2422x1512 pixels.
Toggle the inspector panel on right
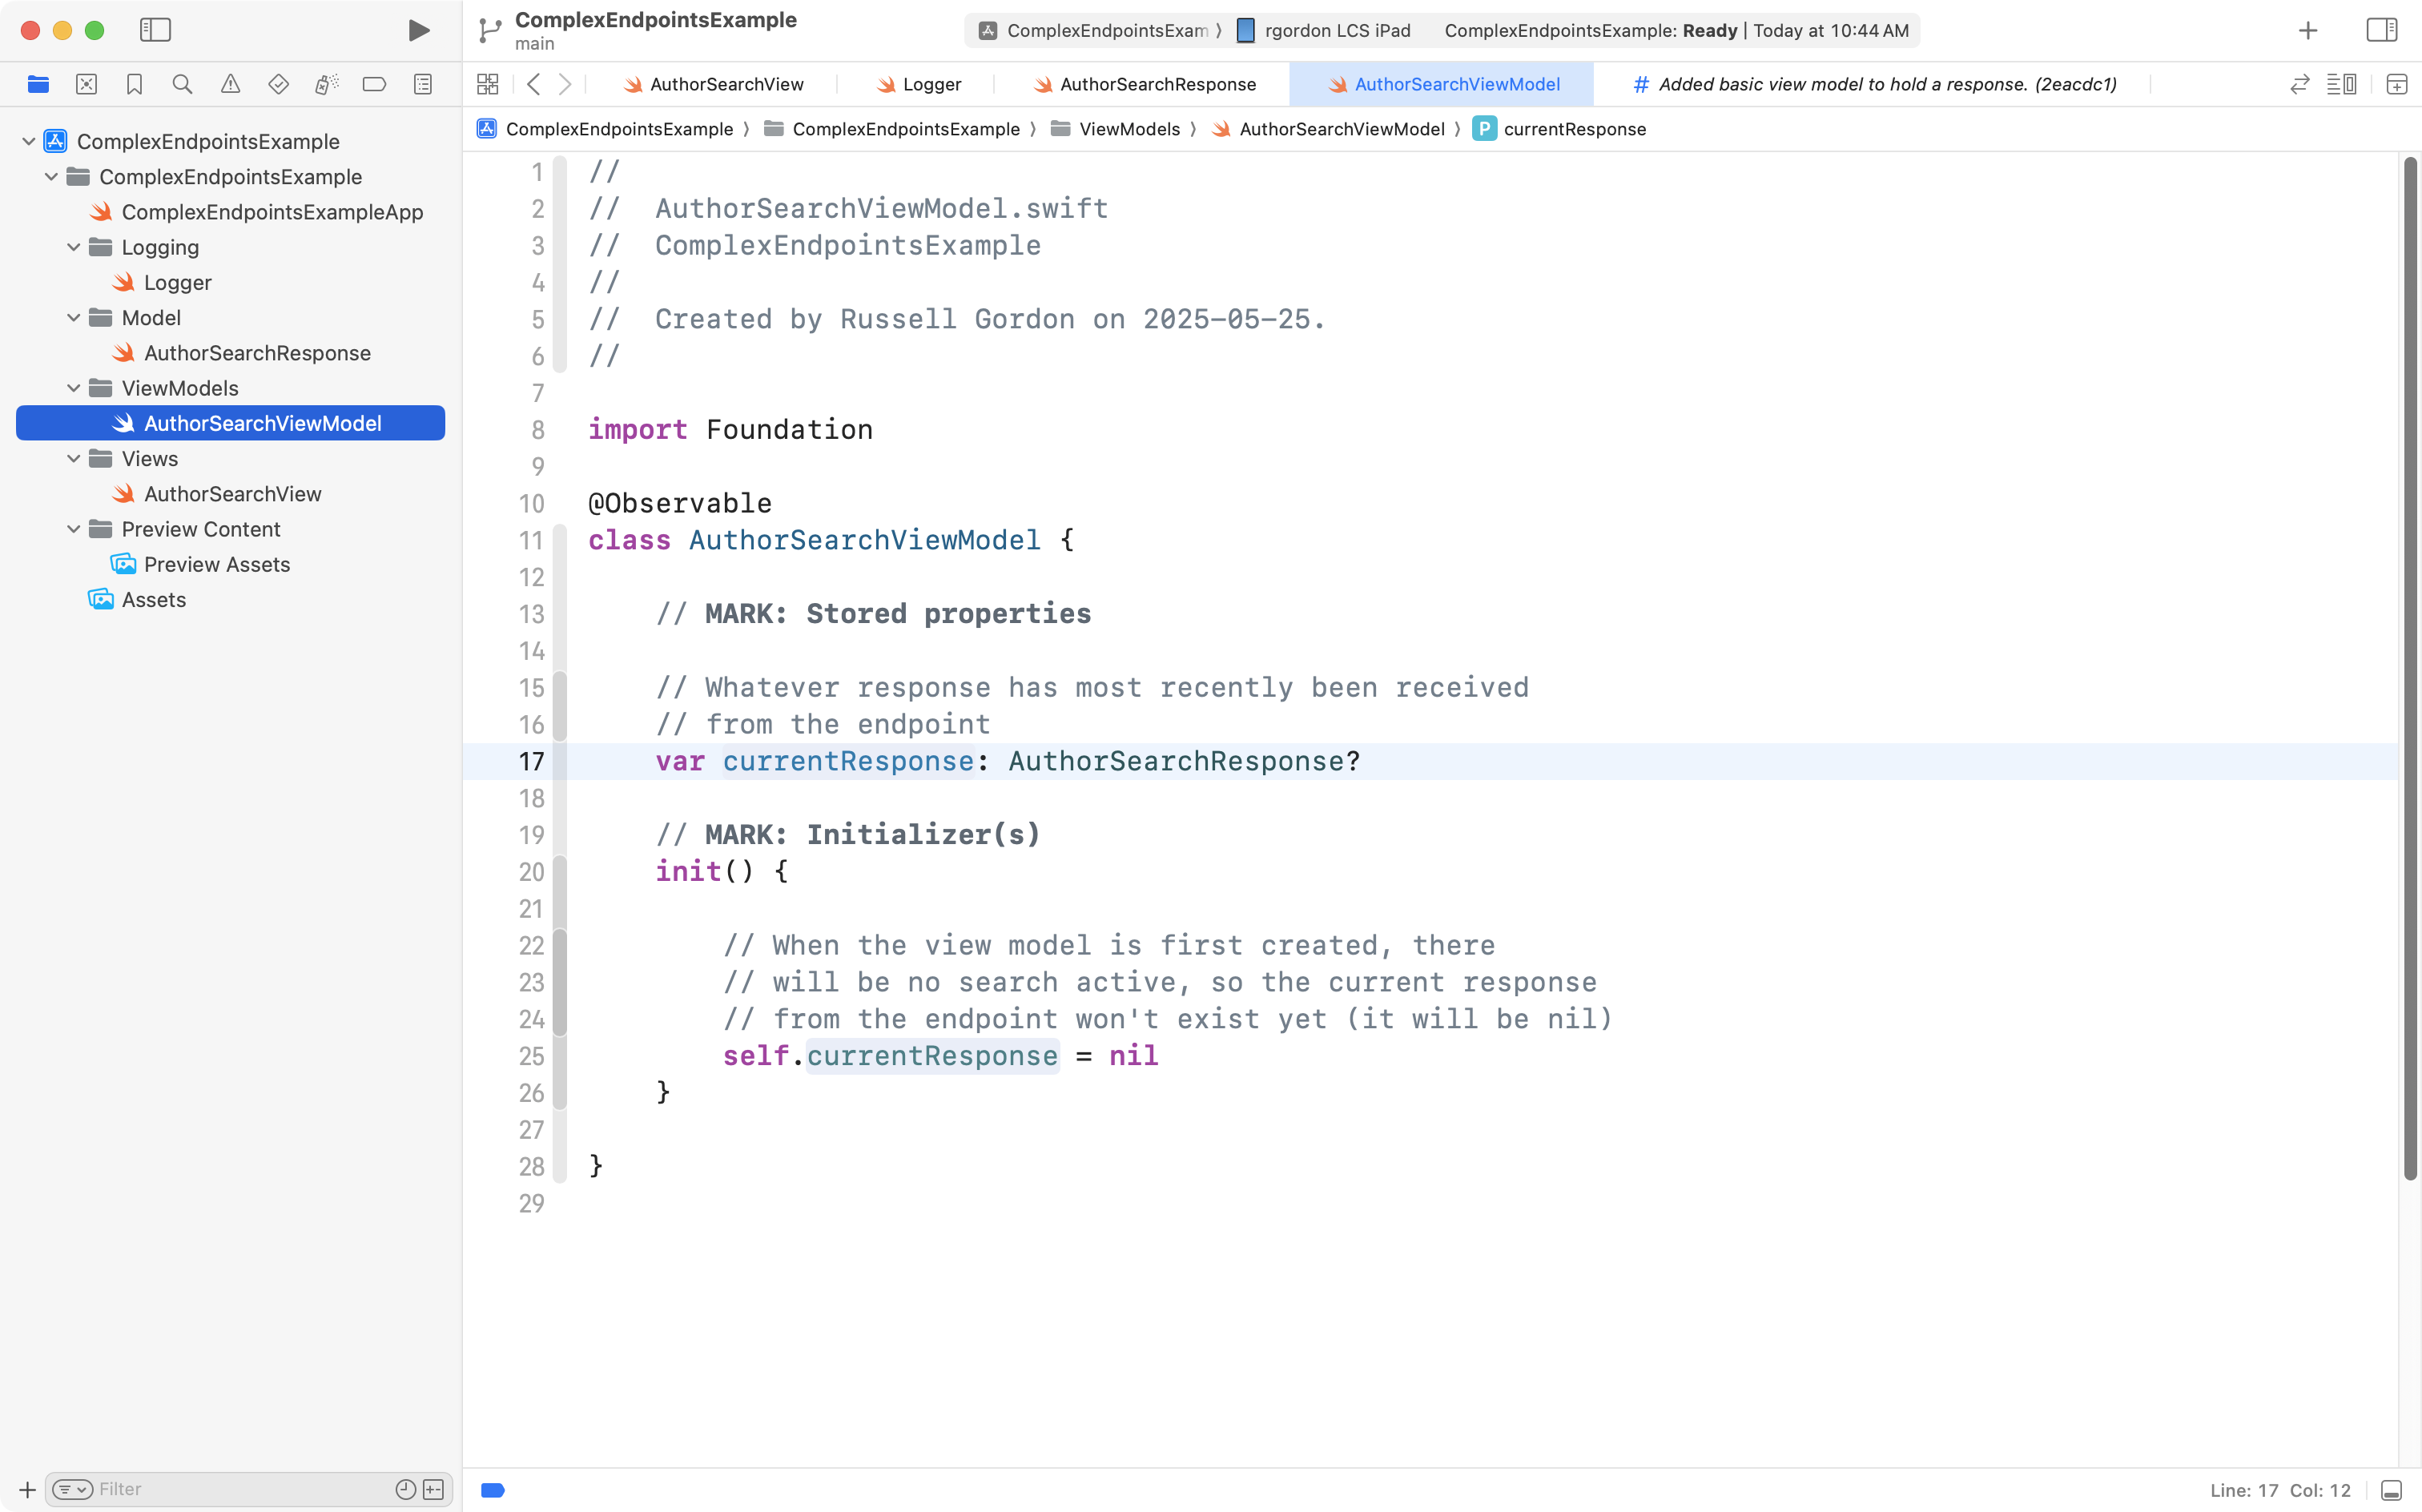coord(2381,30)
